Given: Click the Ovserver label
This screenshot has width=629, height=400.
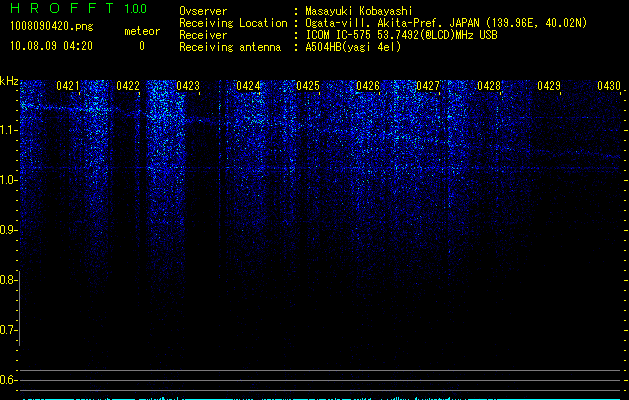Looking at the screenshot, I should 203,11.
